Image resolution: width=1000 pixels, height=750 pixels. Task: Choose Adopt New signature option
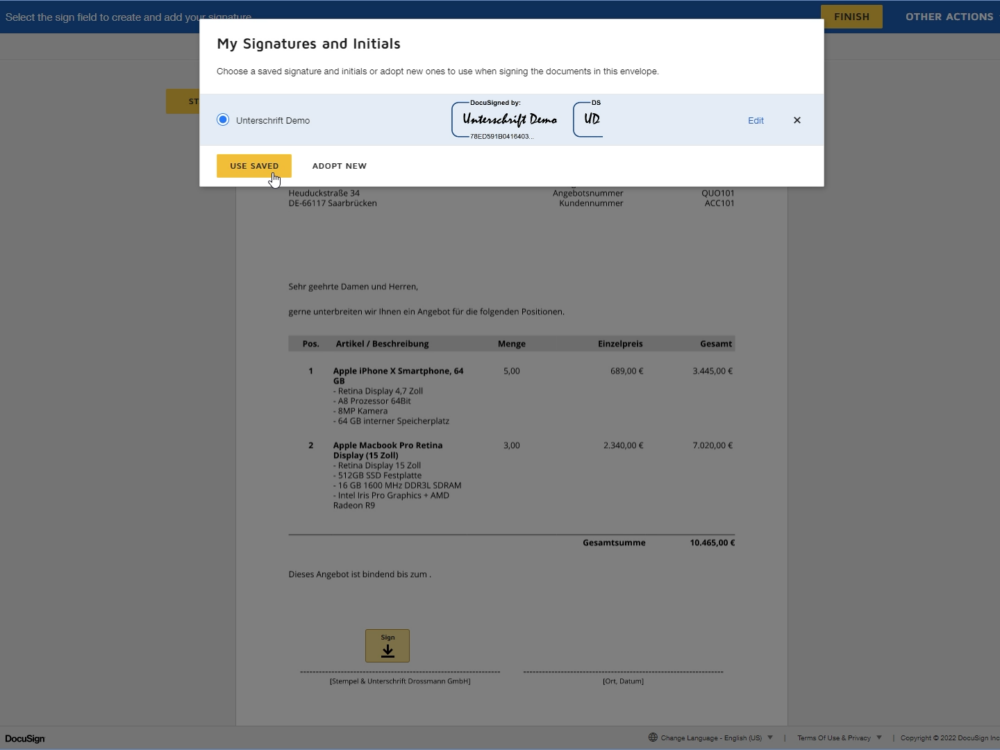tap(339, 166)
